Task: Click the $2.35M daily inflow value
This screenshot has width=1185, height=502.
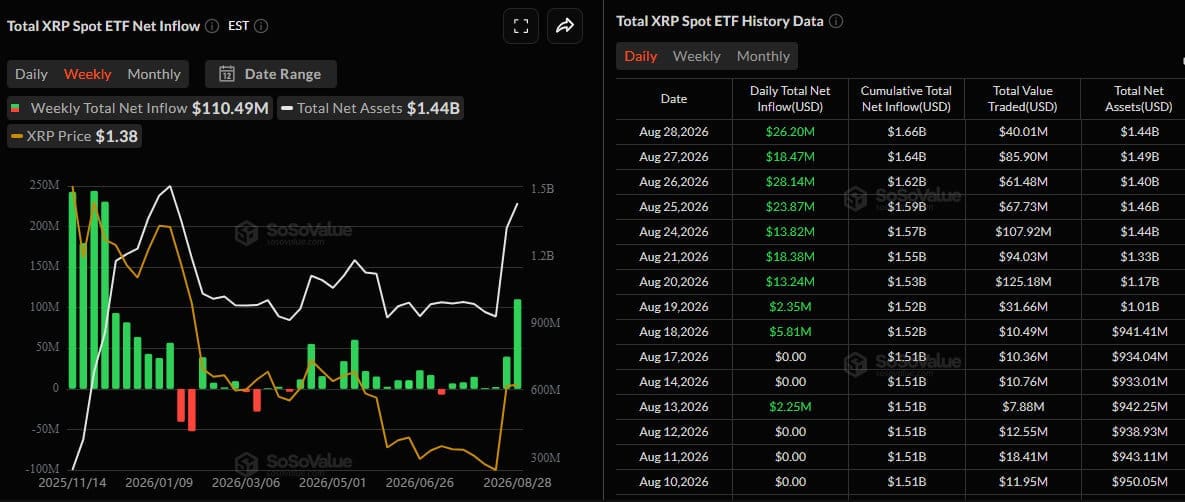Action: 791,306
